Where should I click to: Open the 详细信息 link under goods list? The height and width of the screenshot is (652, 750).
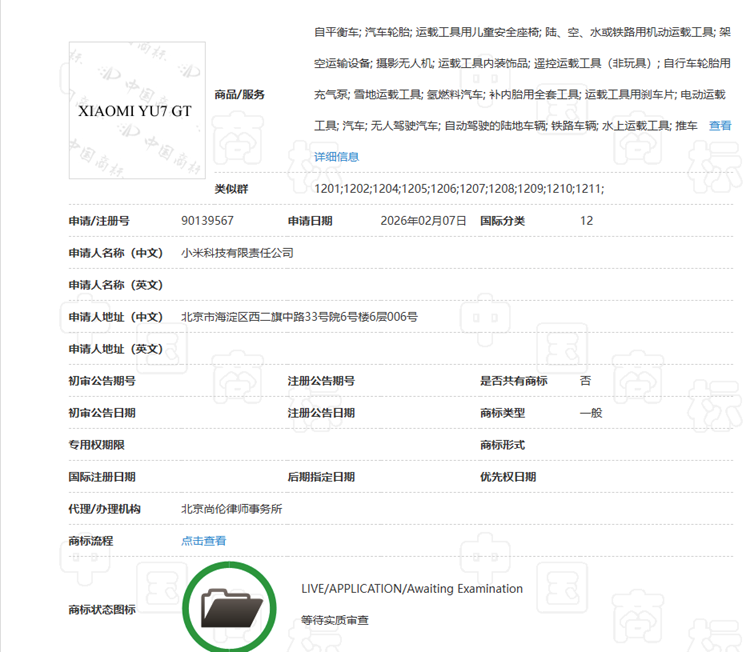tap(336, 157)
